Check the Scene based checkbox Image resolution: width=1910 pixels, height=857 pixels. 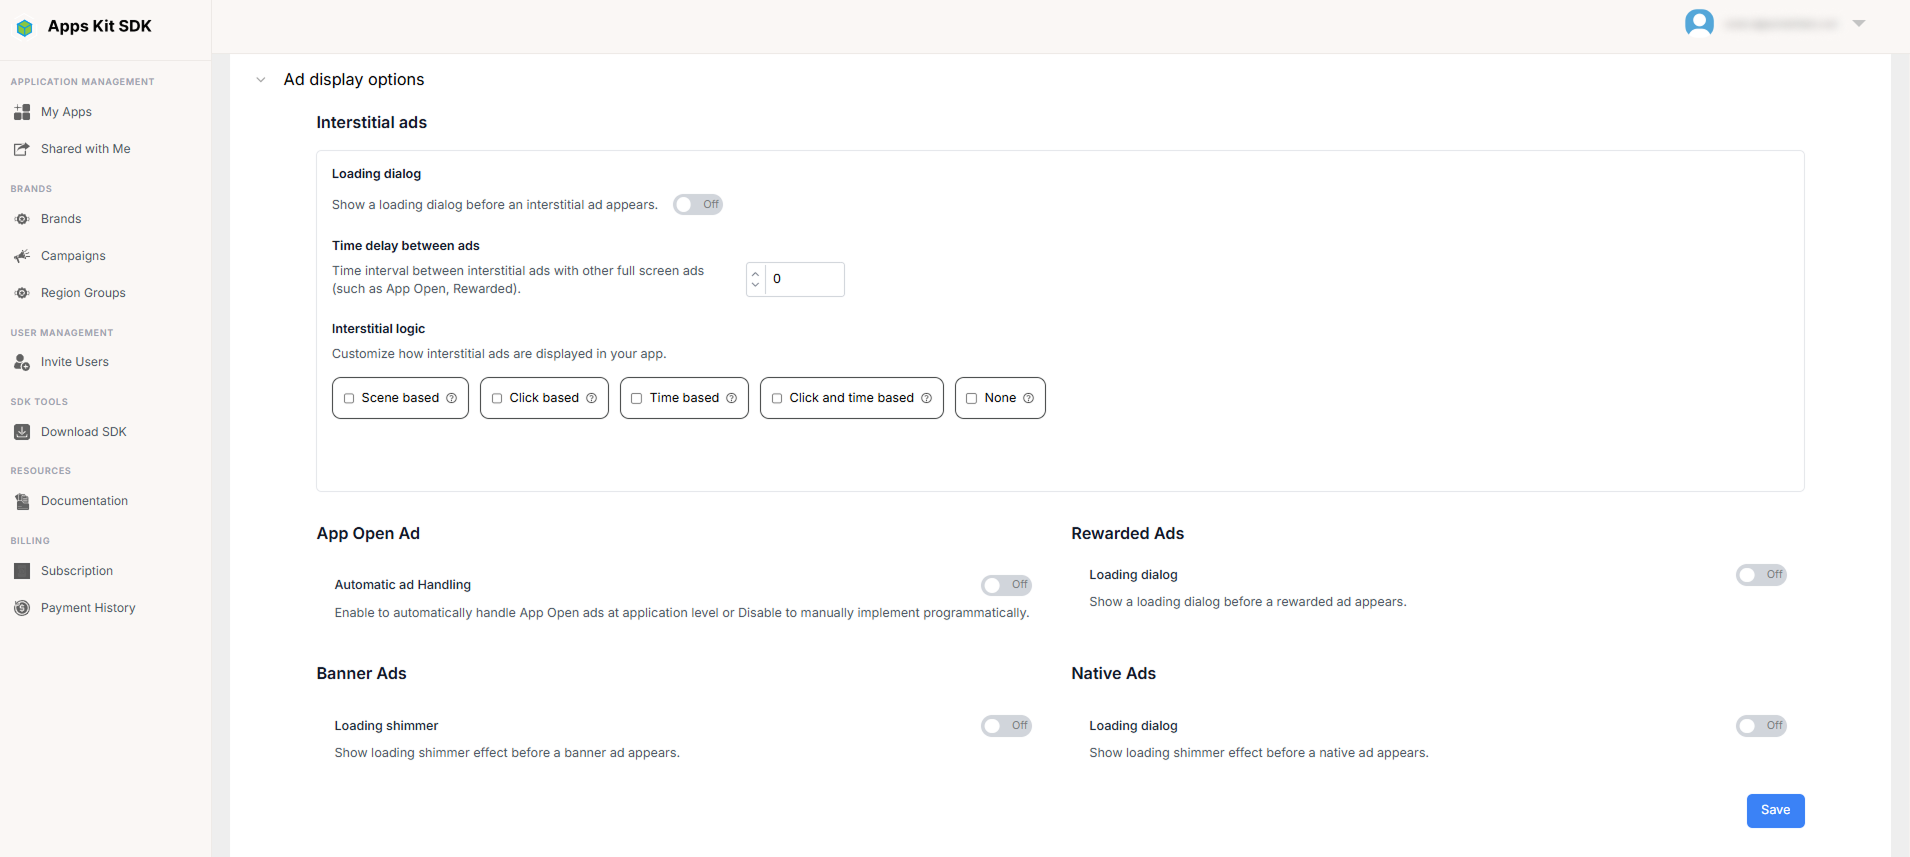tap(349, 398)
